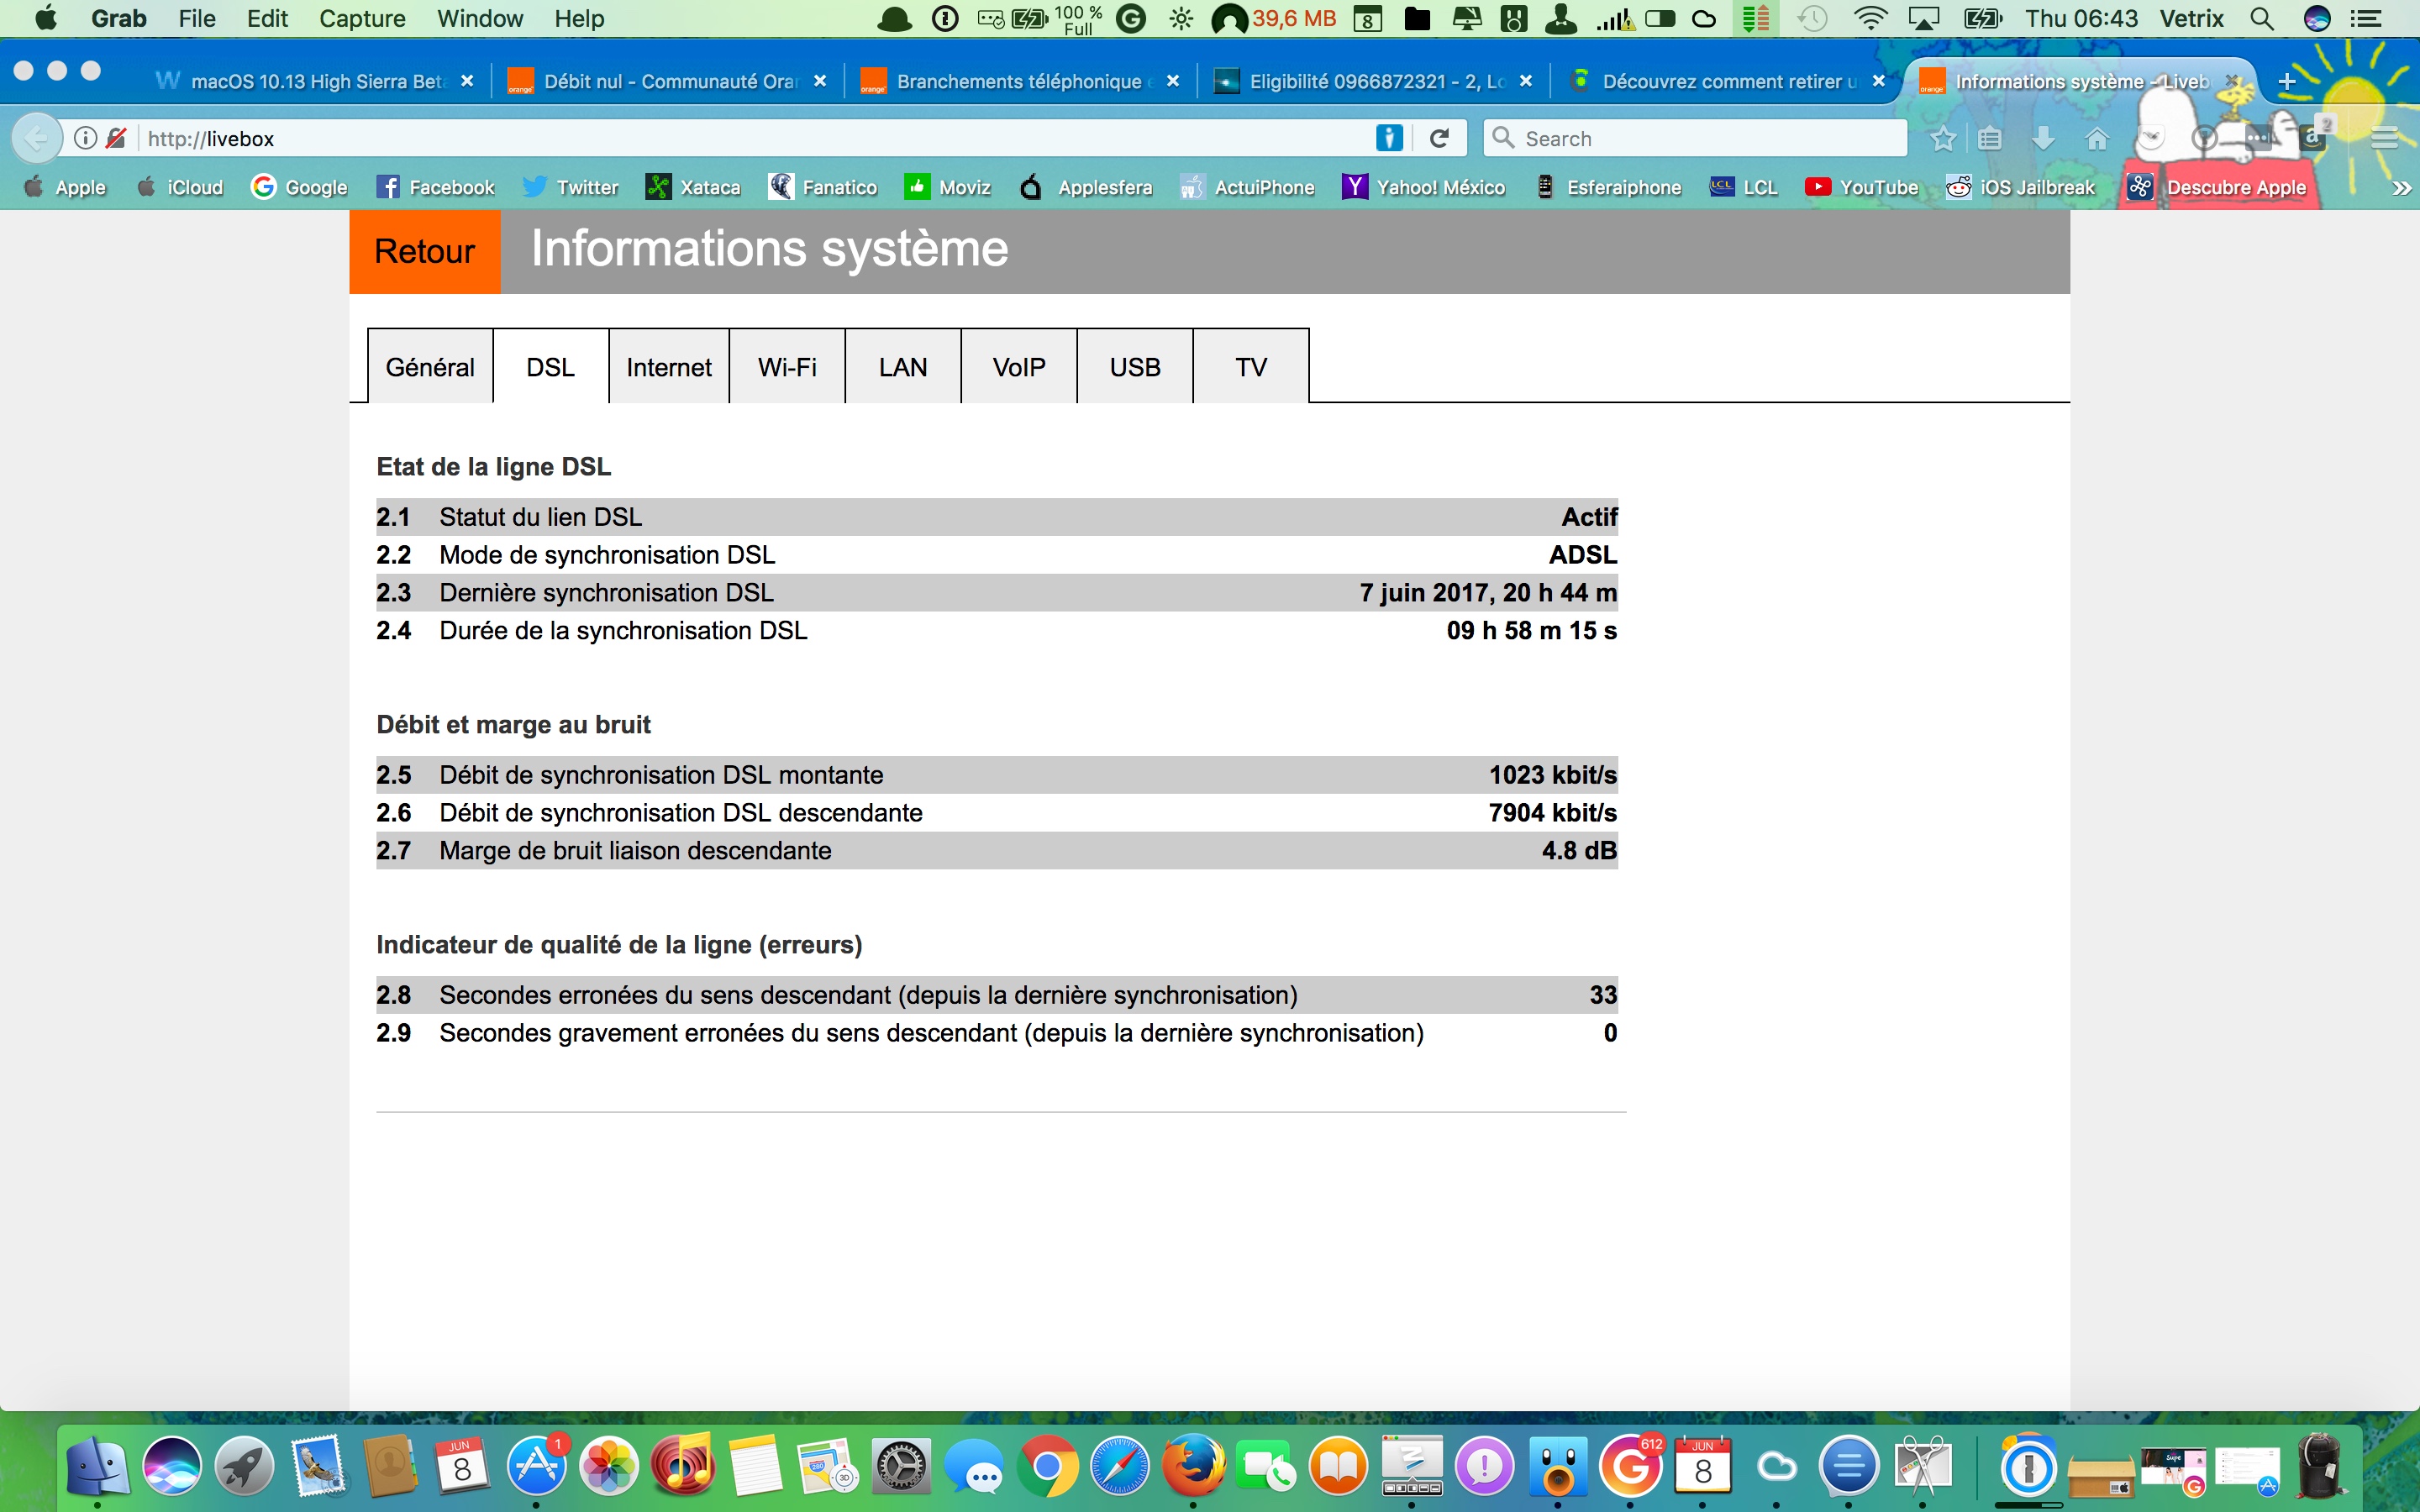Open the YouTube bookmark link

1862,187
